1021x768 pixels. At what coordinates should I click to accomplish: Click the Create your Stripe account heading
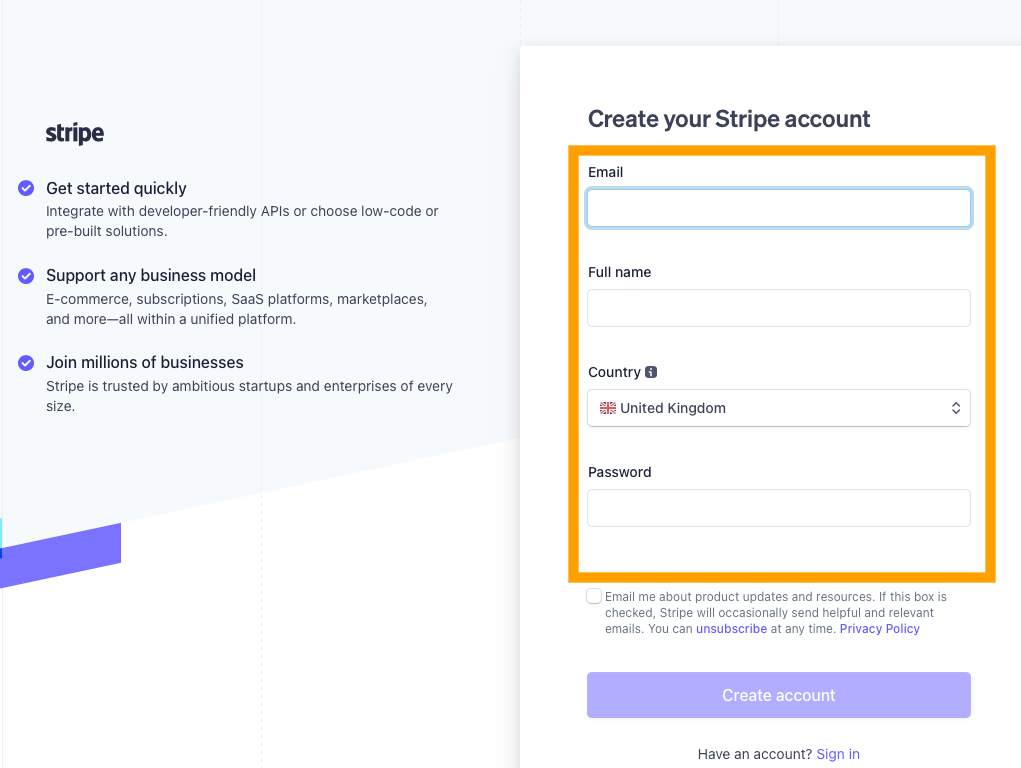[x=729, y=119]
